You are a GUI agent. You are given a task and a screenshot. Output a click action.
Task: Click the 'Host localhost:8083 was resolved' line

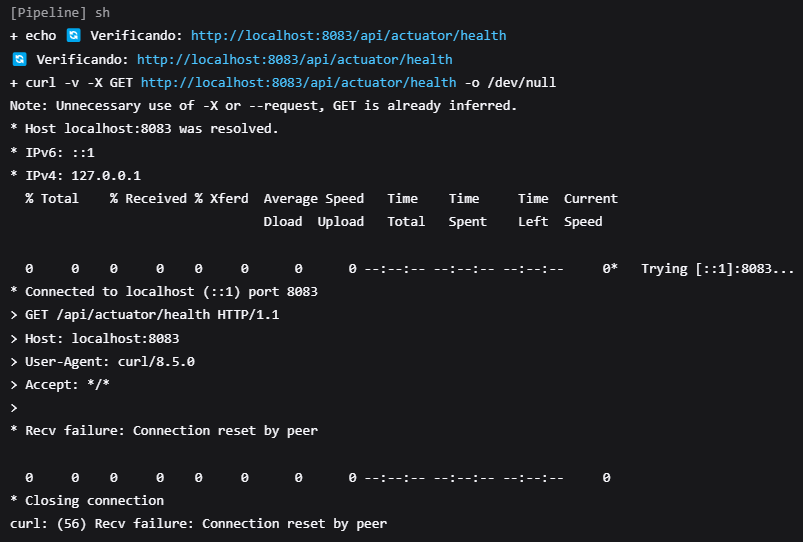coord(144,129)
